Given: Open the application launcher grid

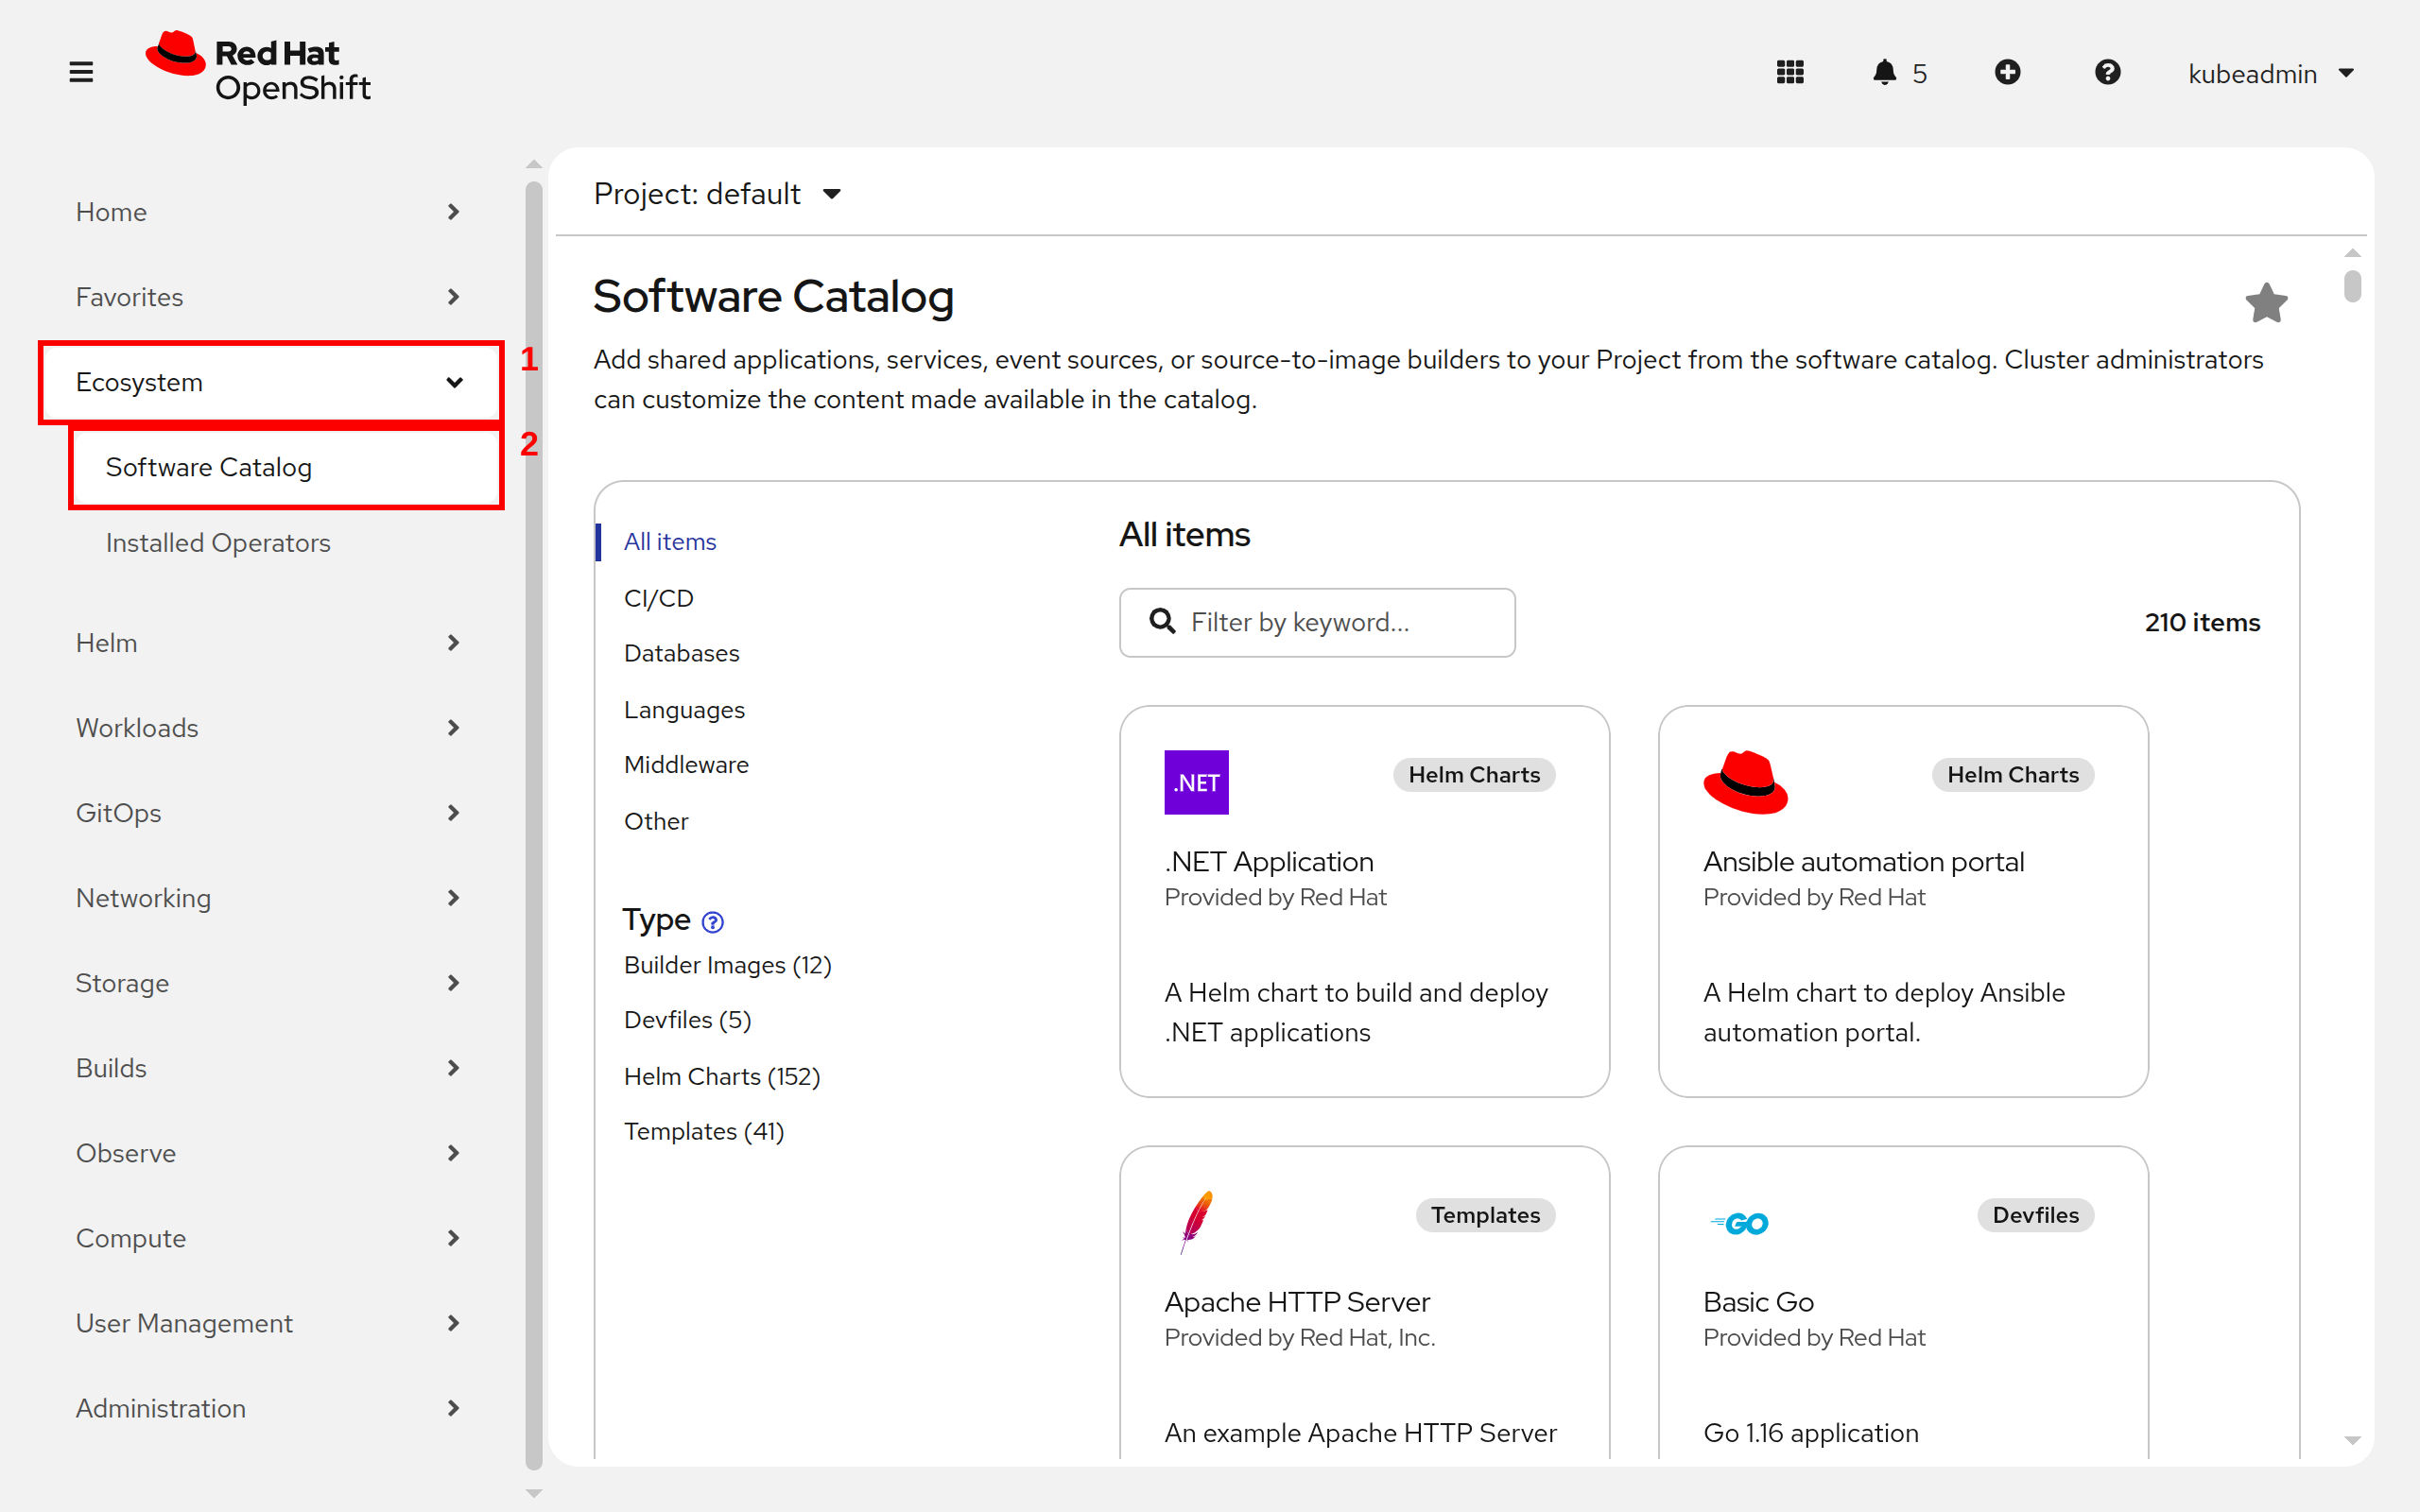Looking at the screenshot, I should pyautogui.click(x=1790, y=72).
